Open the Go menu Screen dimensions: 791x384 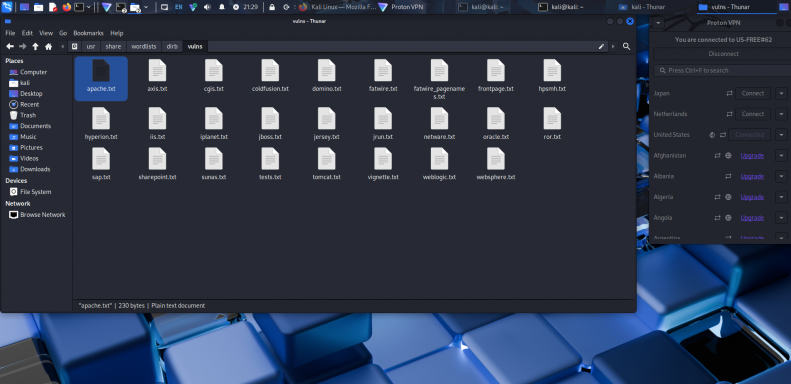pos(63,33)
